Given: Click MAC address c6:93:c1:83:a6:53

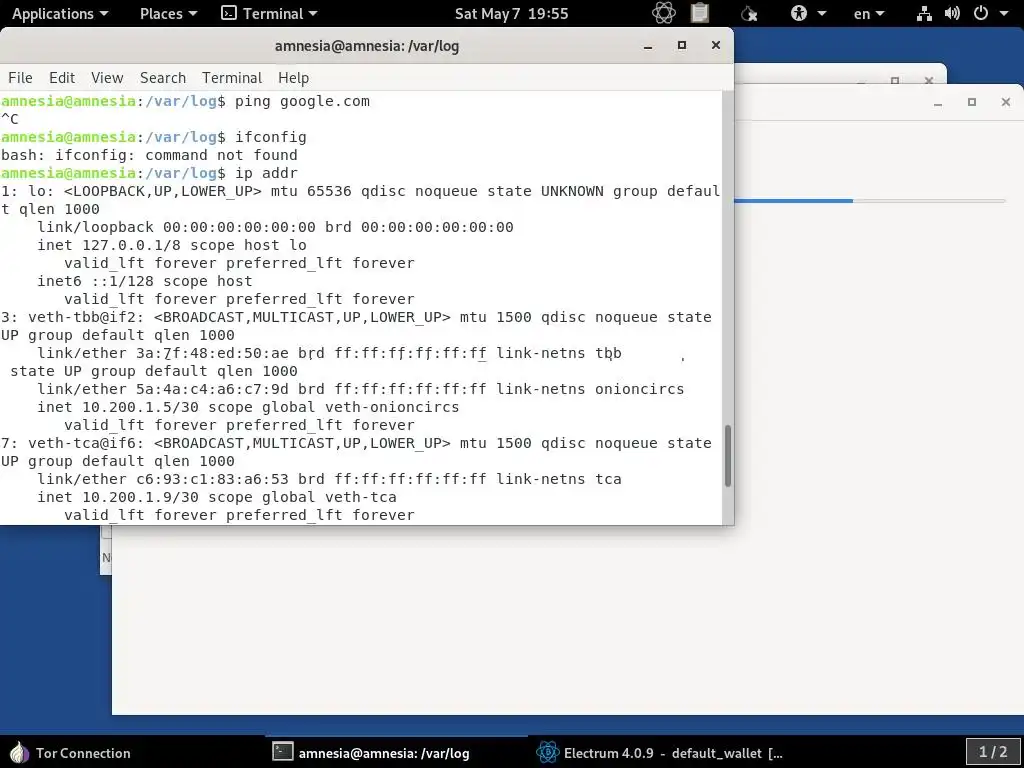Looking at the screenshot, I should point(212,479).
